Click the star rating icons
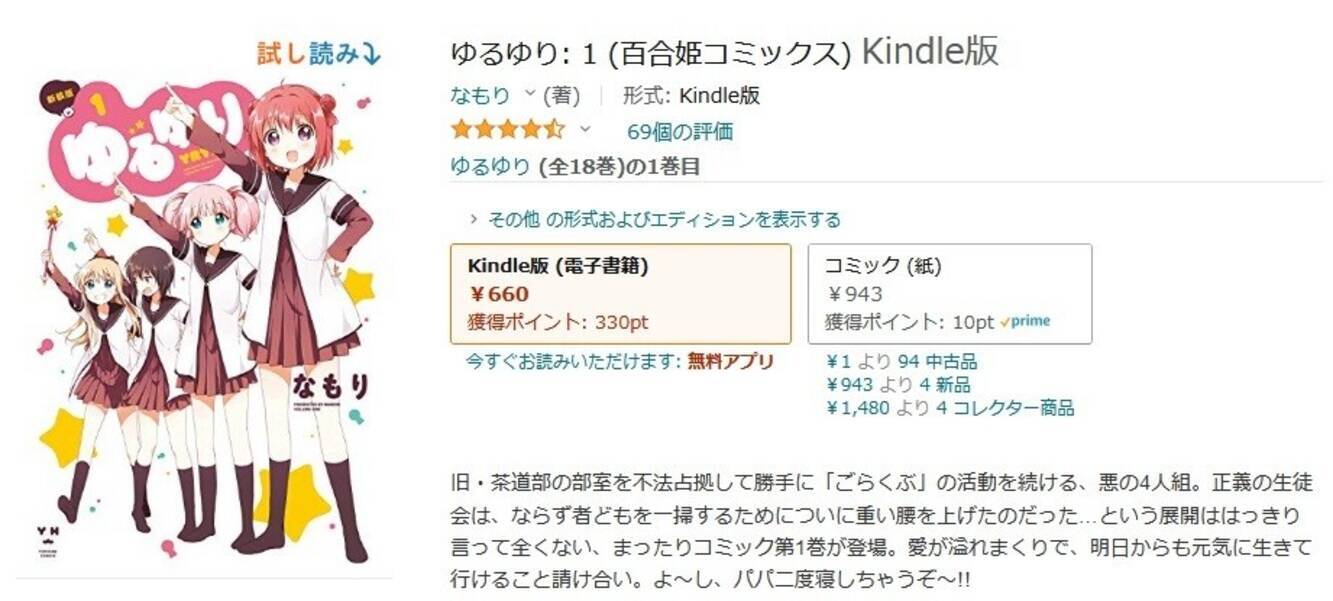Image resolution: width=1333 pixels, height=601 pixels. (507, 130)
